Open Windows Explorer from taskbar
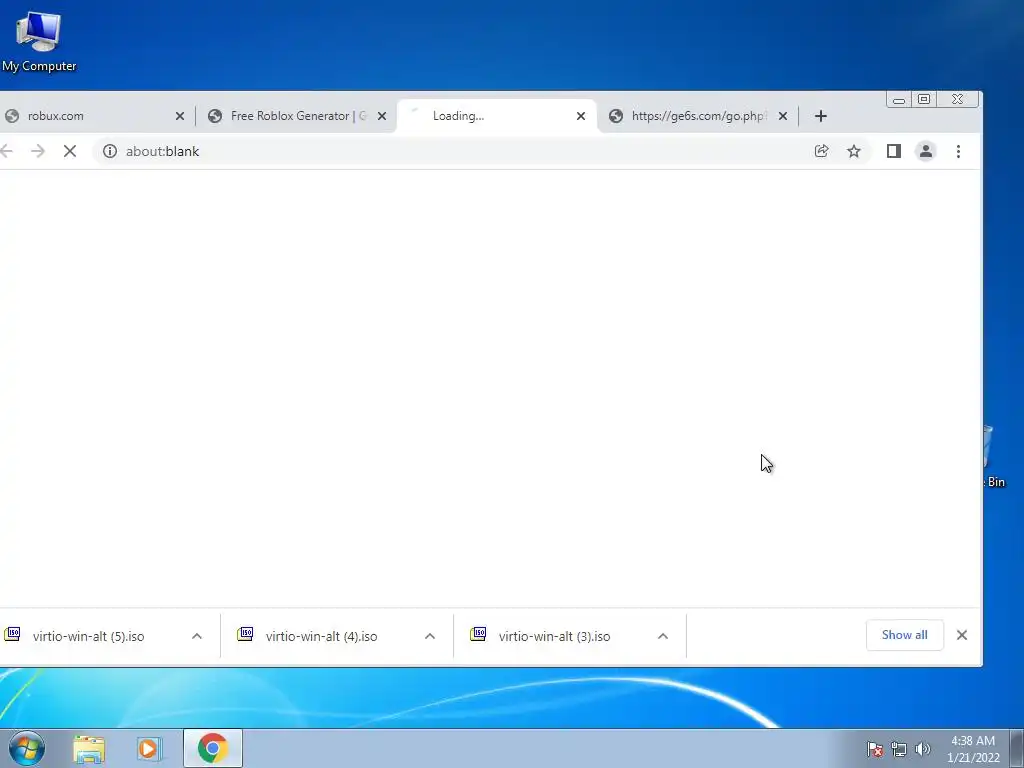The image size is (1024, 768). click(x=89, y=749)
